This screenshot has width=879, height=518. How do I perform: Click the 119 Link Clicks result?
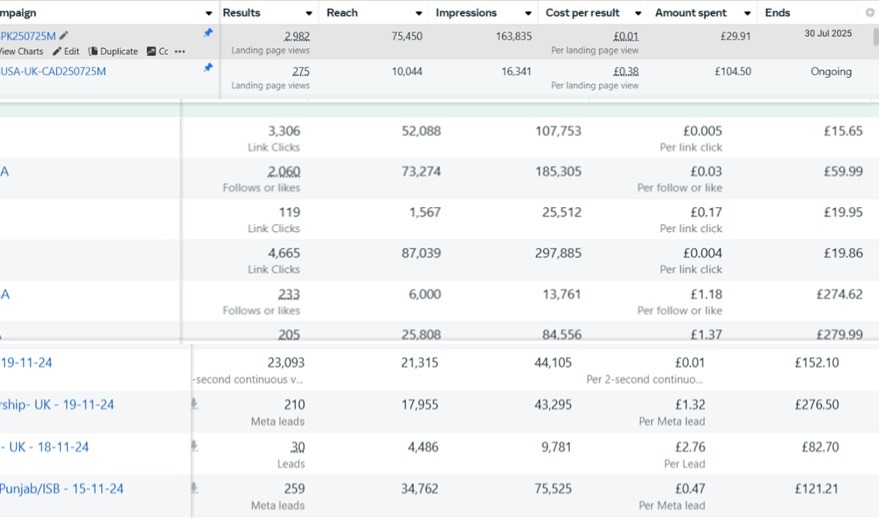pos(289,212)
